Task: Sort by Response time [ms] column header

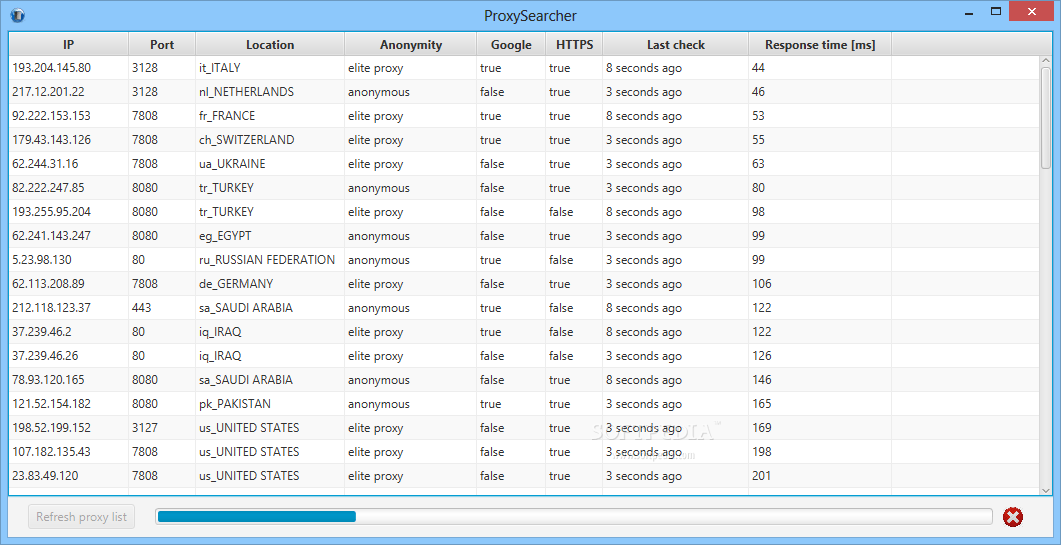Action: pyautogui.click(x=820, y=45)
